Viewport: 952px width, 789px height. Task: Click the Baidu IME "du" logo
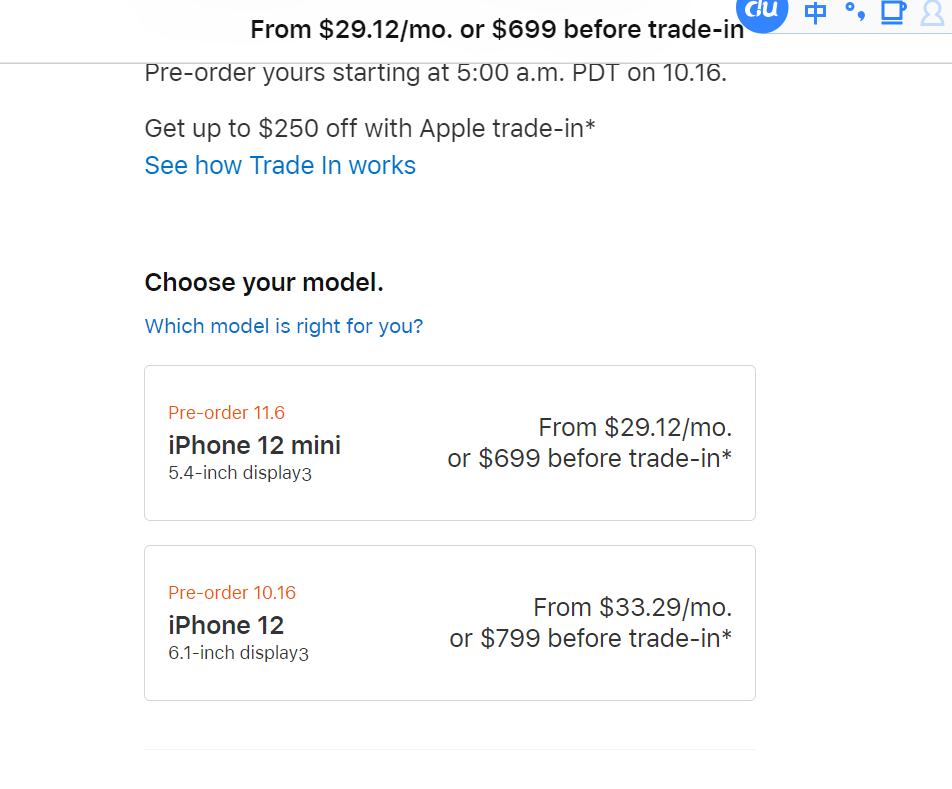click(763, 12)
